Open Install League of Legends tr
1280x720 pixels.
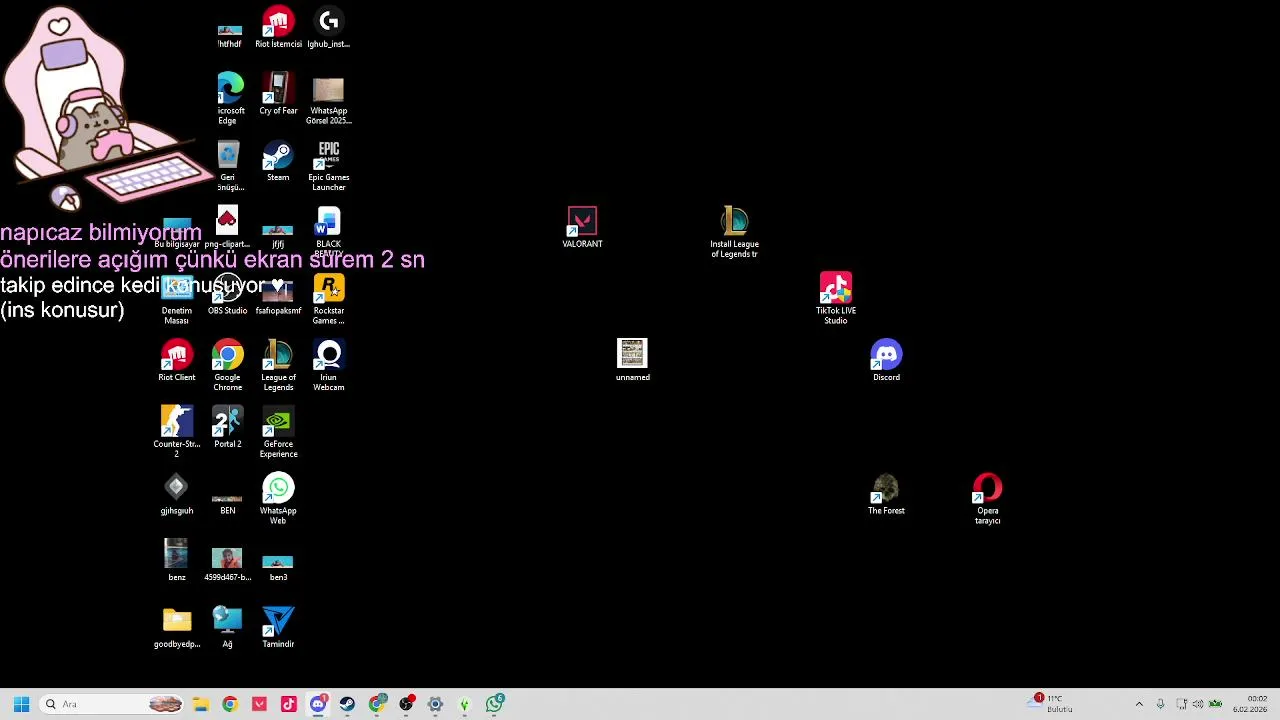click(735, 233)
